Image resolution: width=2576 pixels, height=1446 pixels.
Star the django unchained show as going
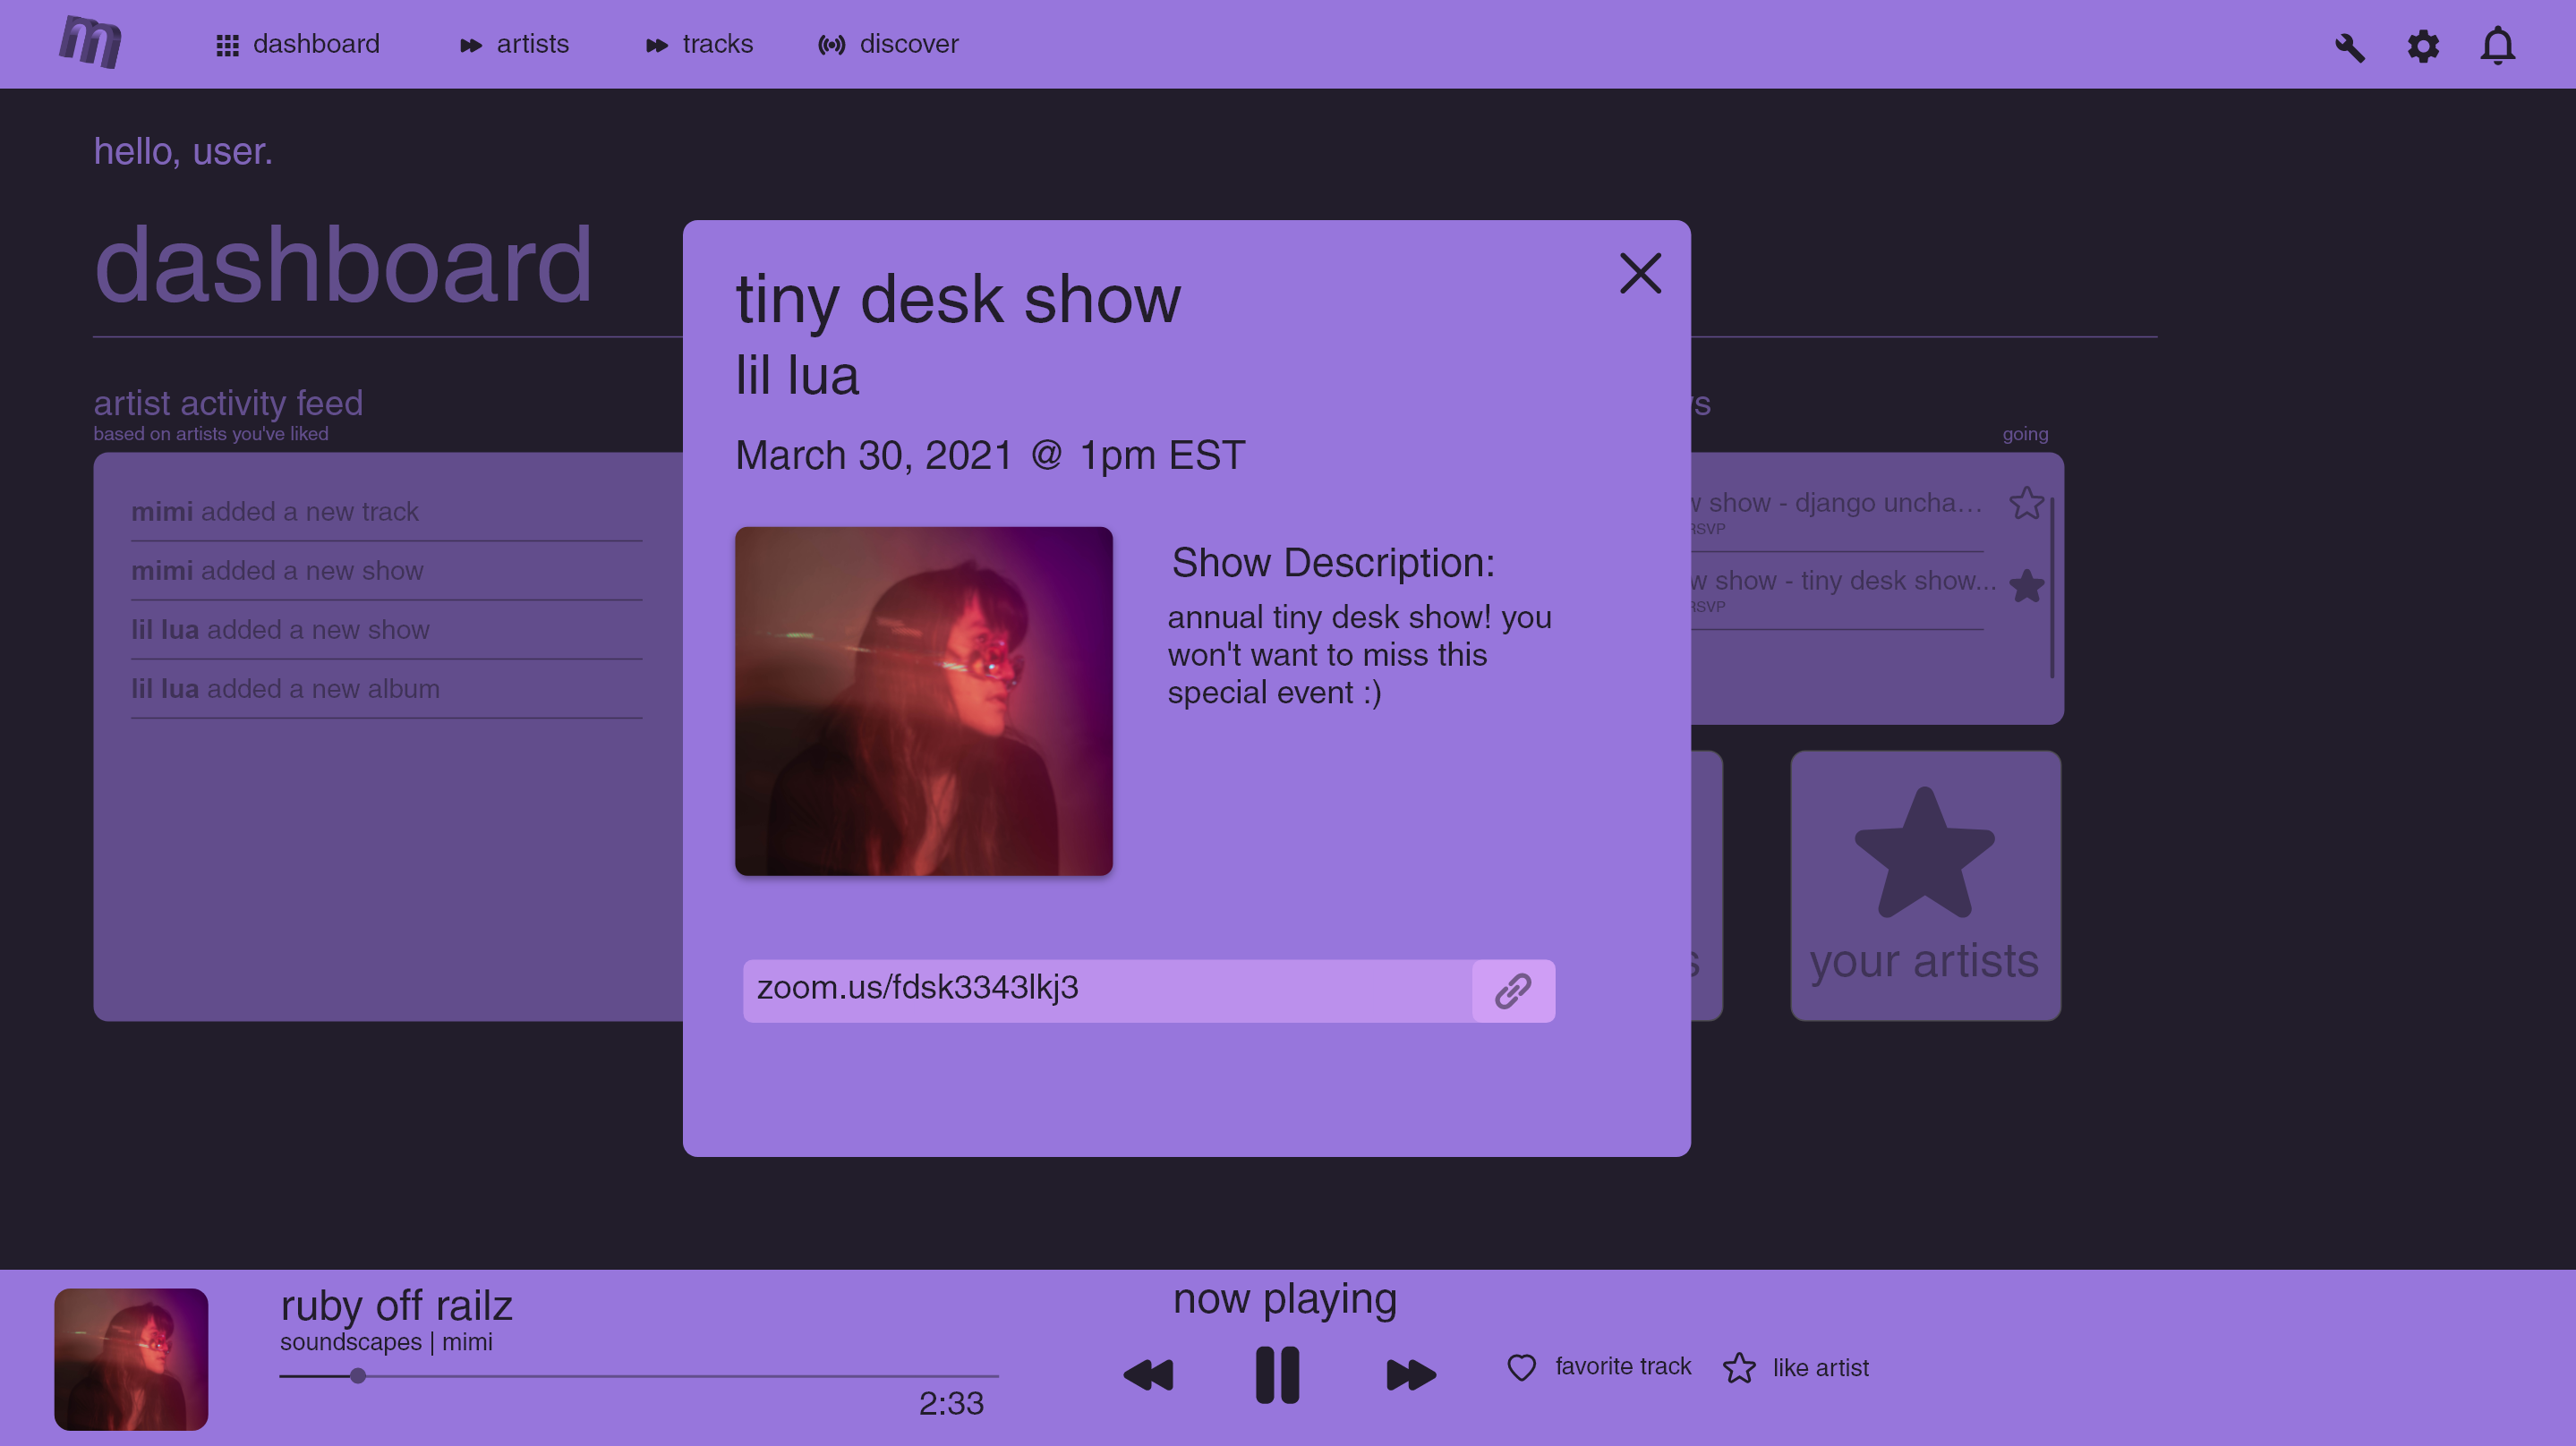click(x=2026, y=503)
